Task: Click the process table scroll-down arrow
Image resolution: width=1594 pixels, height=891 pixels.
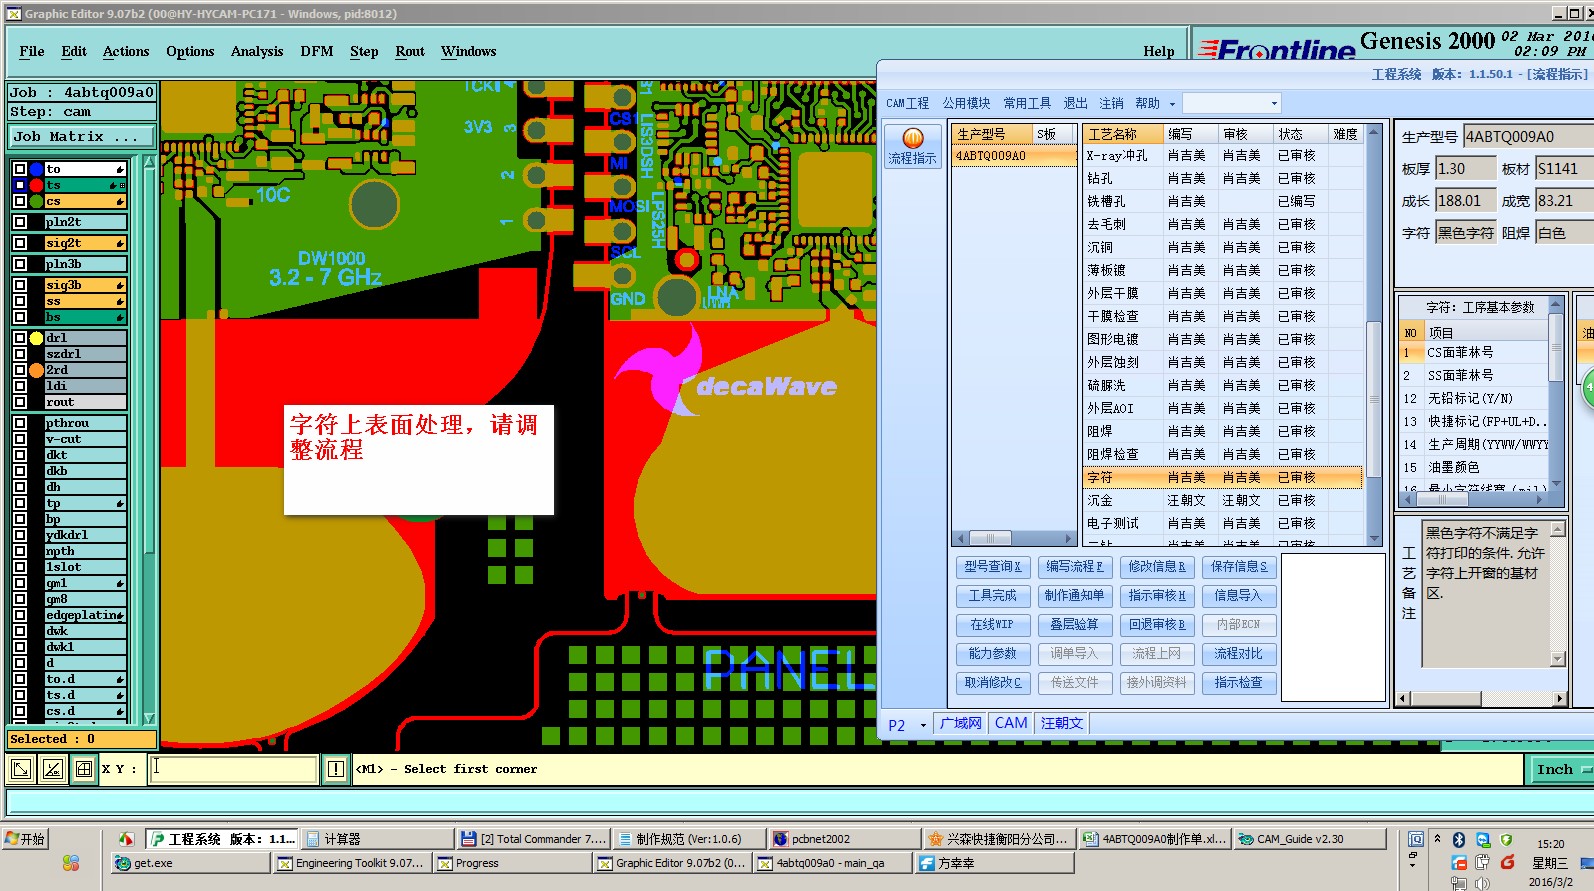Action: pos(1374,539)
